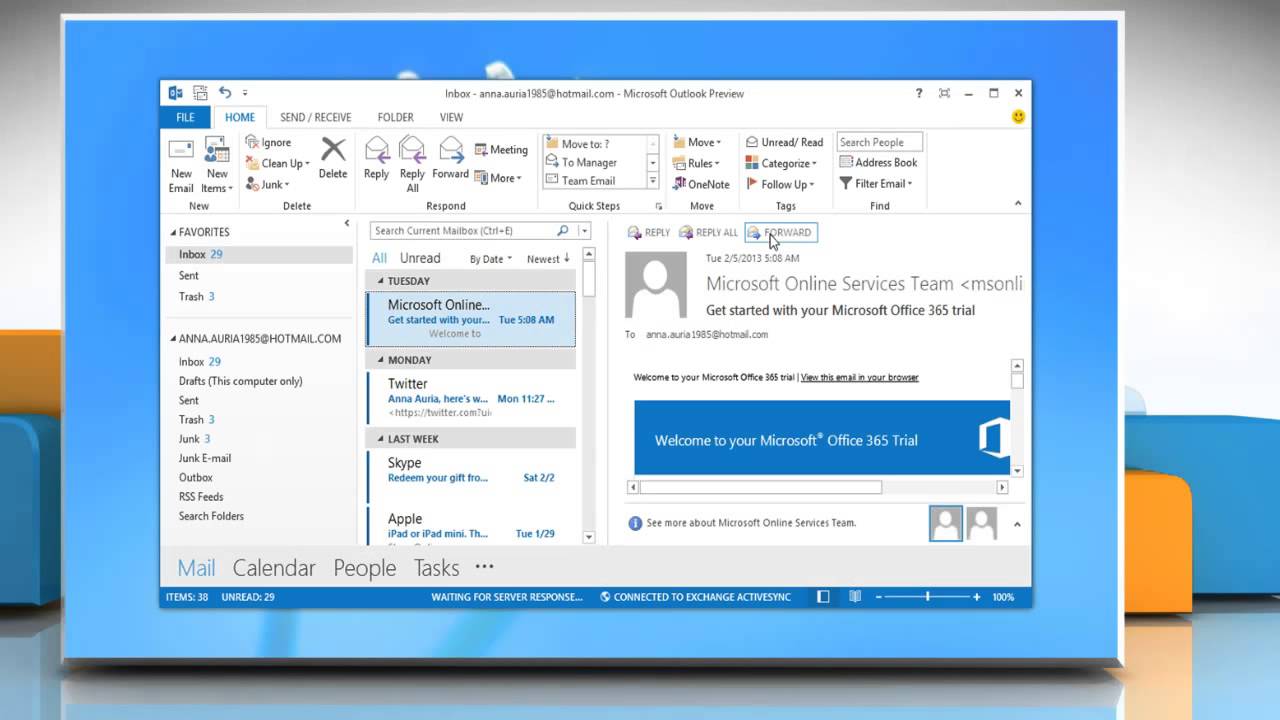
Task: Collapse the people pane chevron
Action: (x=1017, y=523)
